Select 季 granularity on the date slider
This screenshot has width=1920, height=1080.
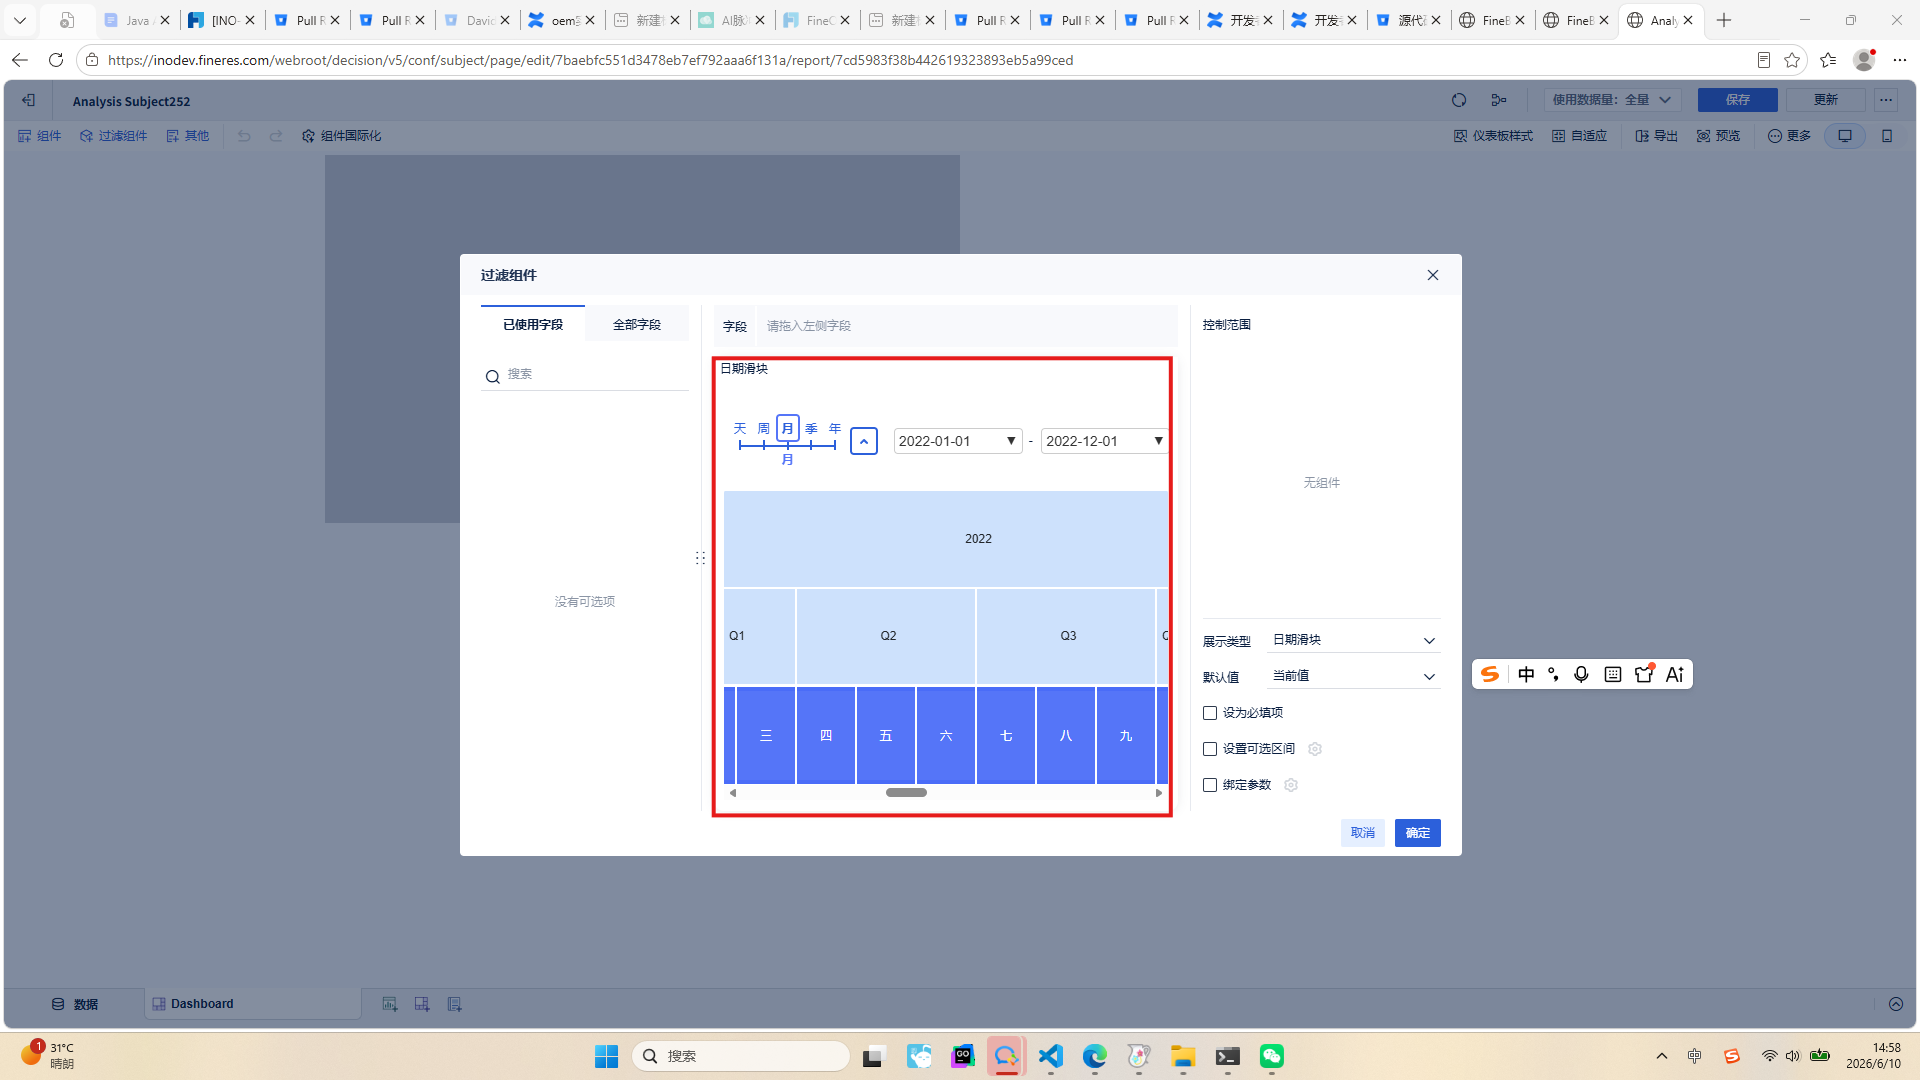pos(812,429)
